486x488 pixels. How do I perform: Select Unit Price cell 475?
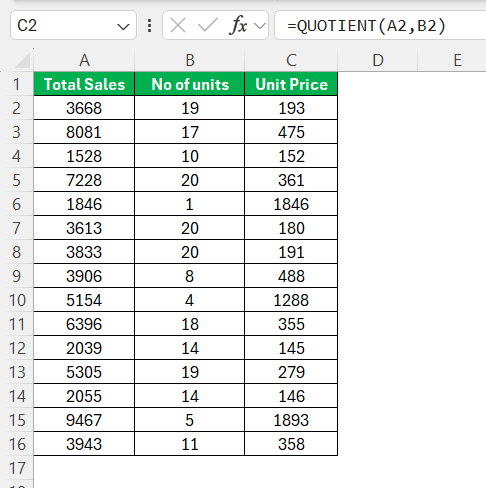click(x=291, y=132)
